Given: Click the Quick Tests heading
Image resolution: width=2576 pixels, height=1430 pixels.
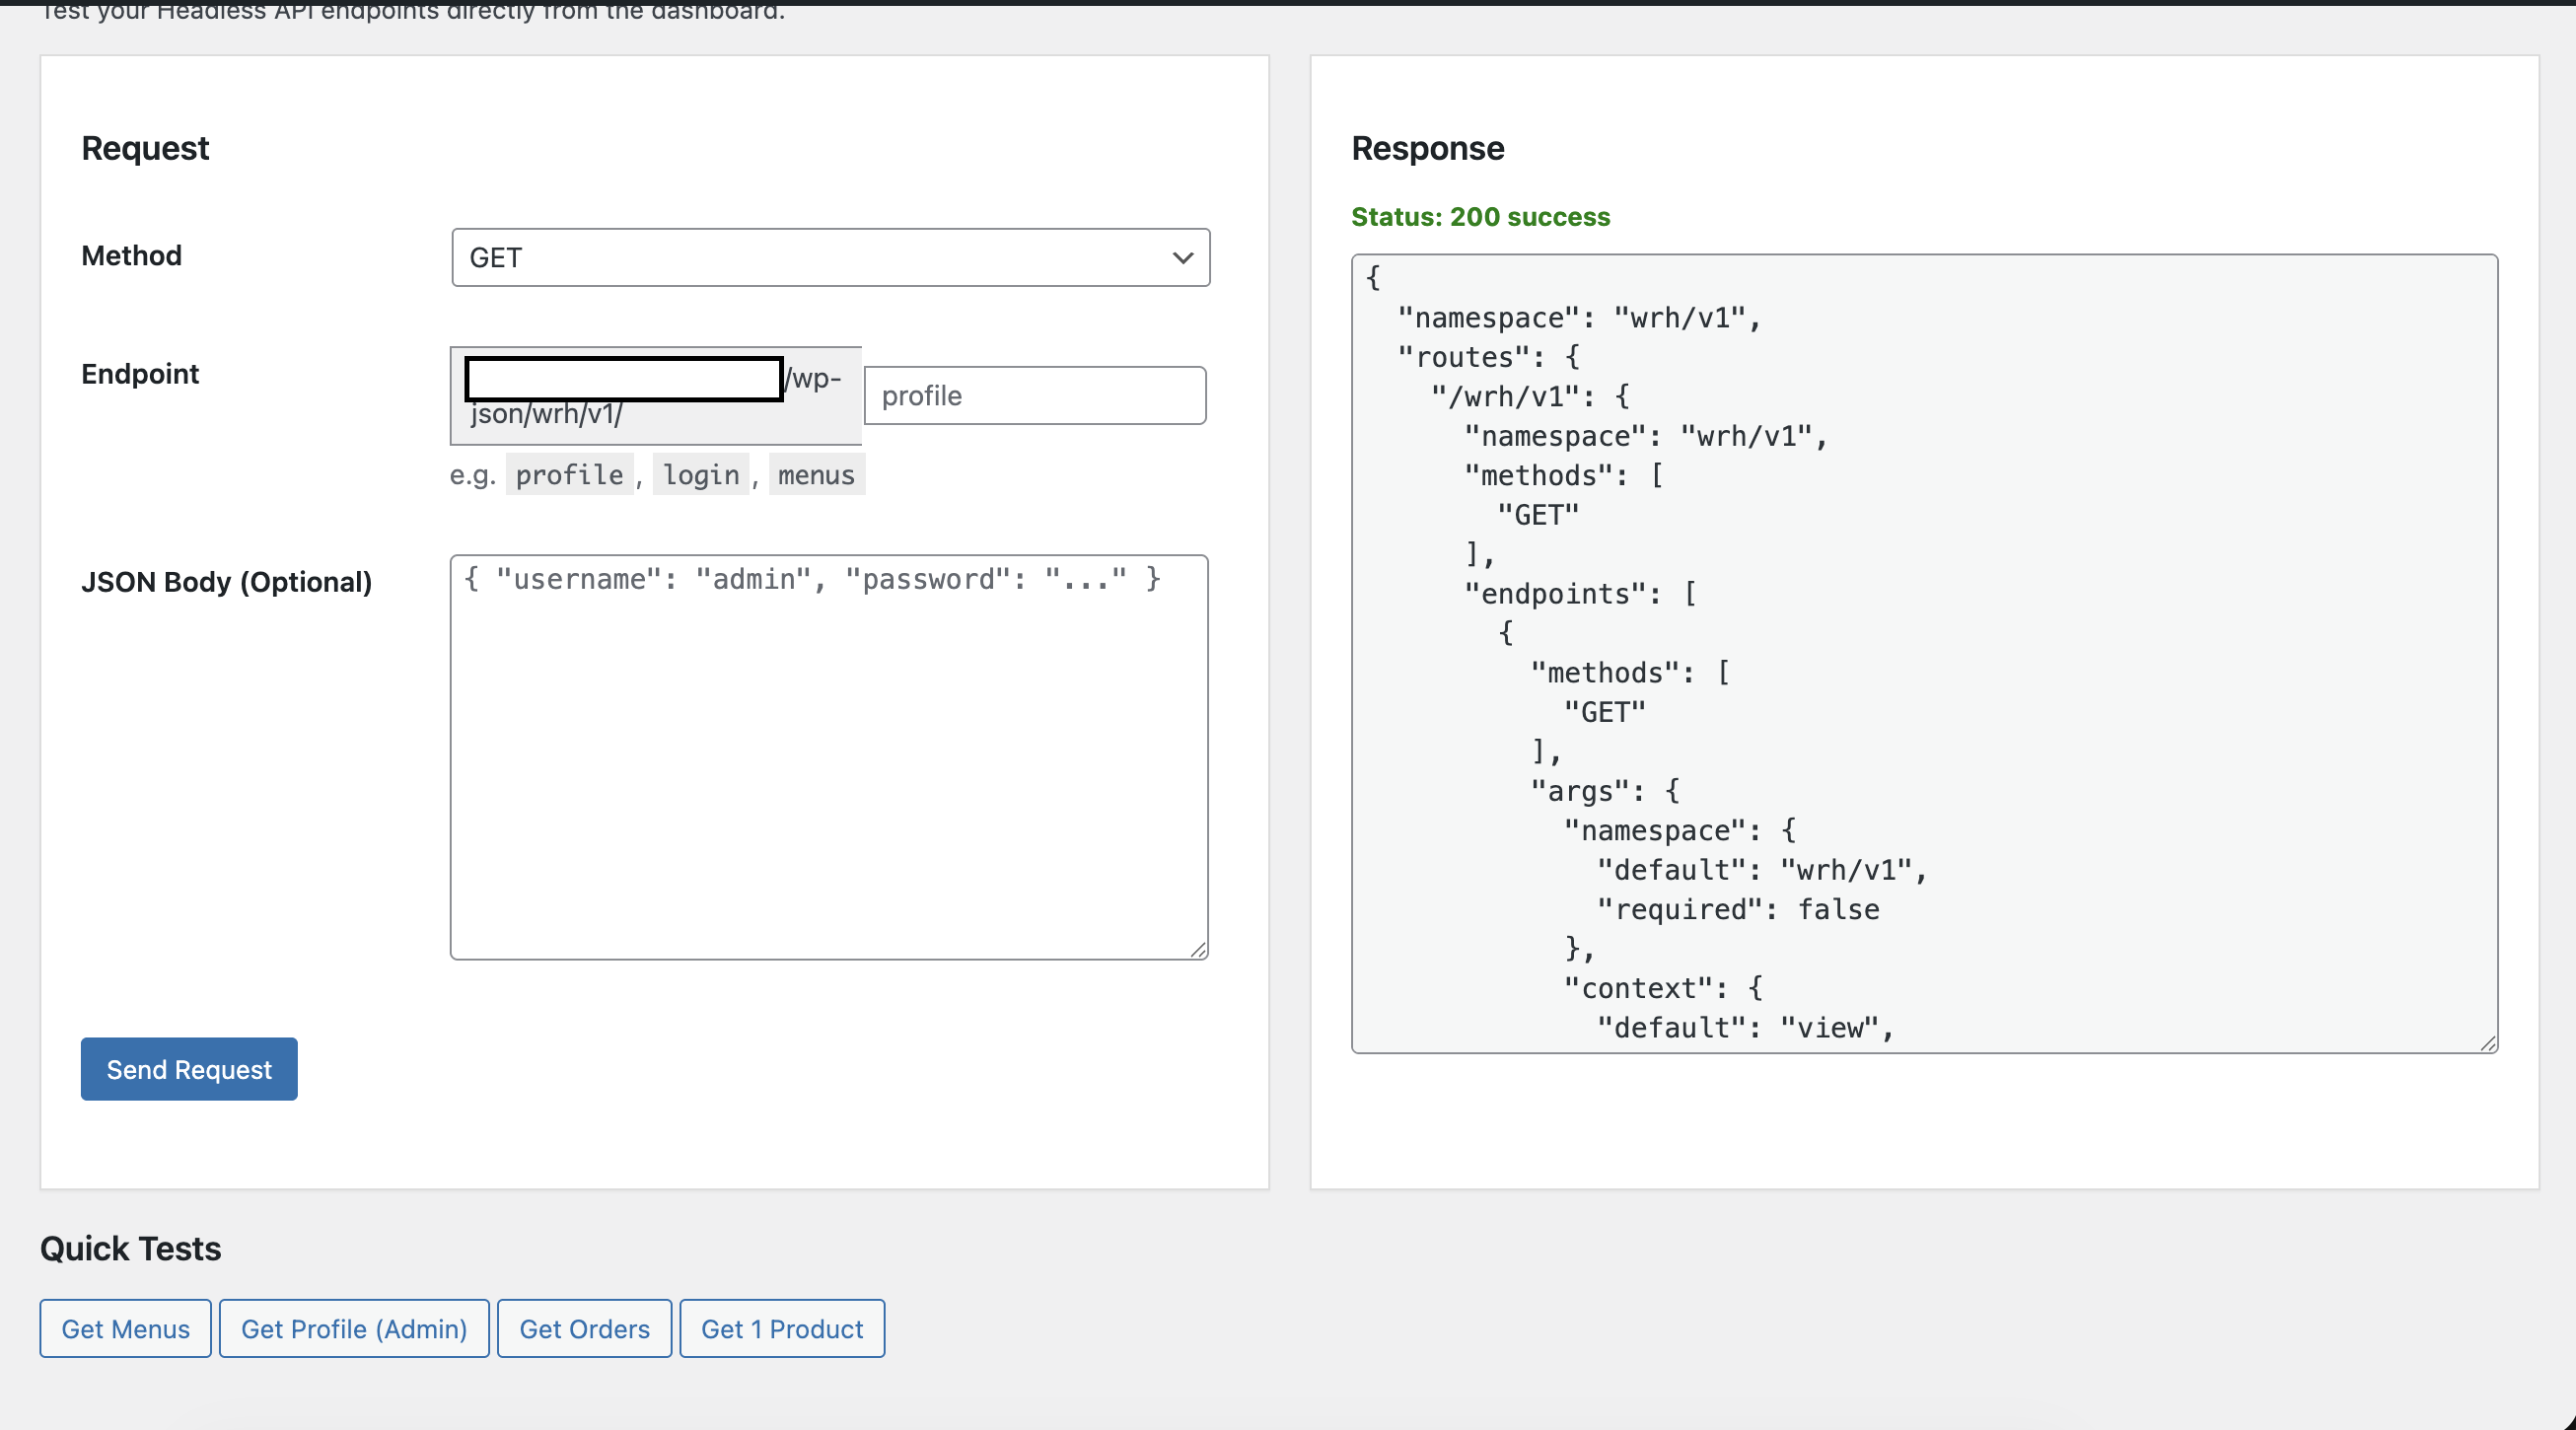Looking at the screenshot, I should (x=130, y=1248).
